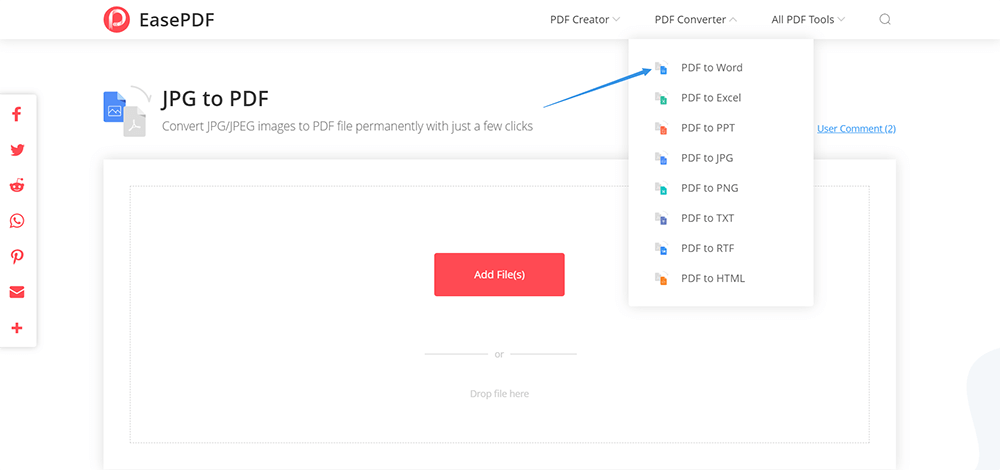Share page via WhatsApp icon
The height and width of the screenshot is (470, 1000).
(17, 221)
